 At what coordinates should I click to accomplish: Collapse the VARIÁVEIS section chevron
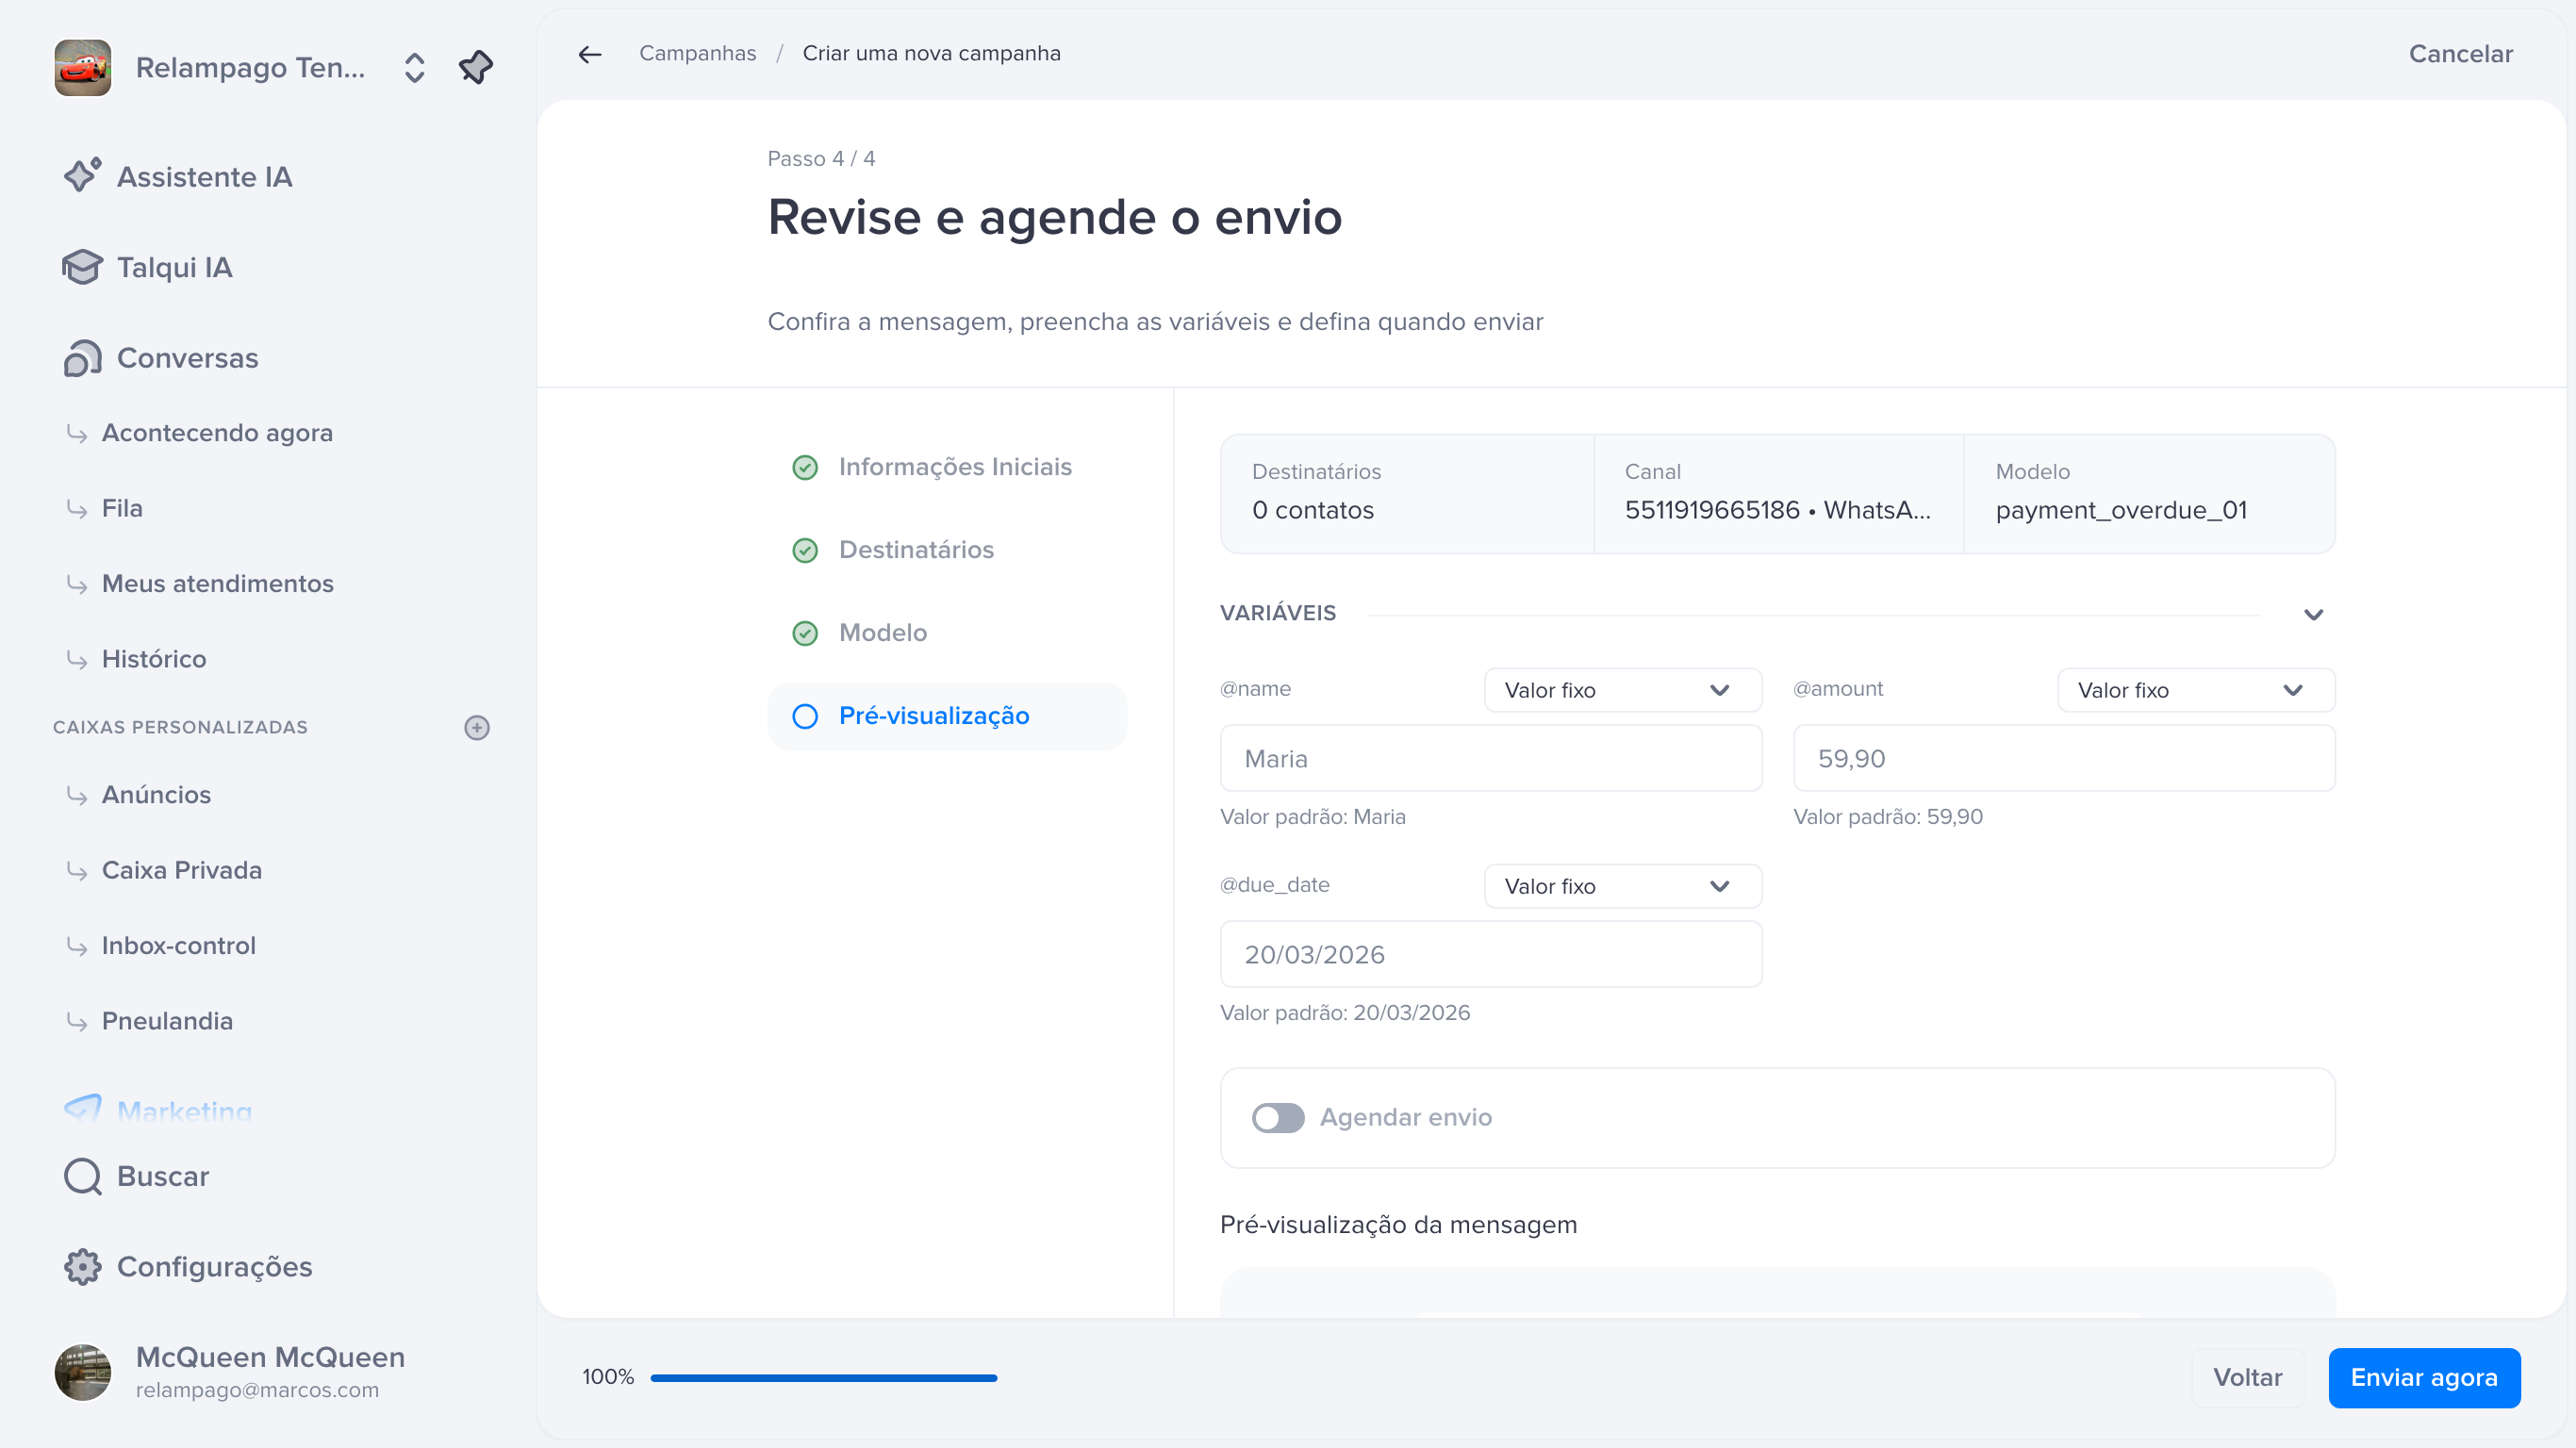tap(2313, 614)
